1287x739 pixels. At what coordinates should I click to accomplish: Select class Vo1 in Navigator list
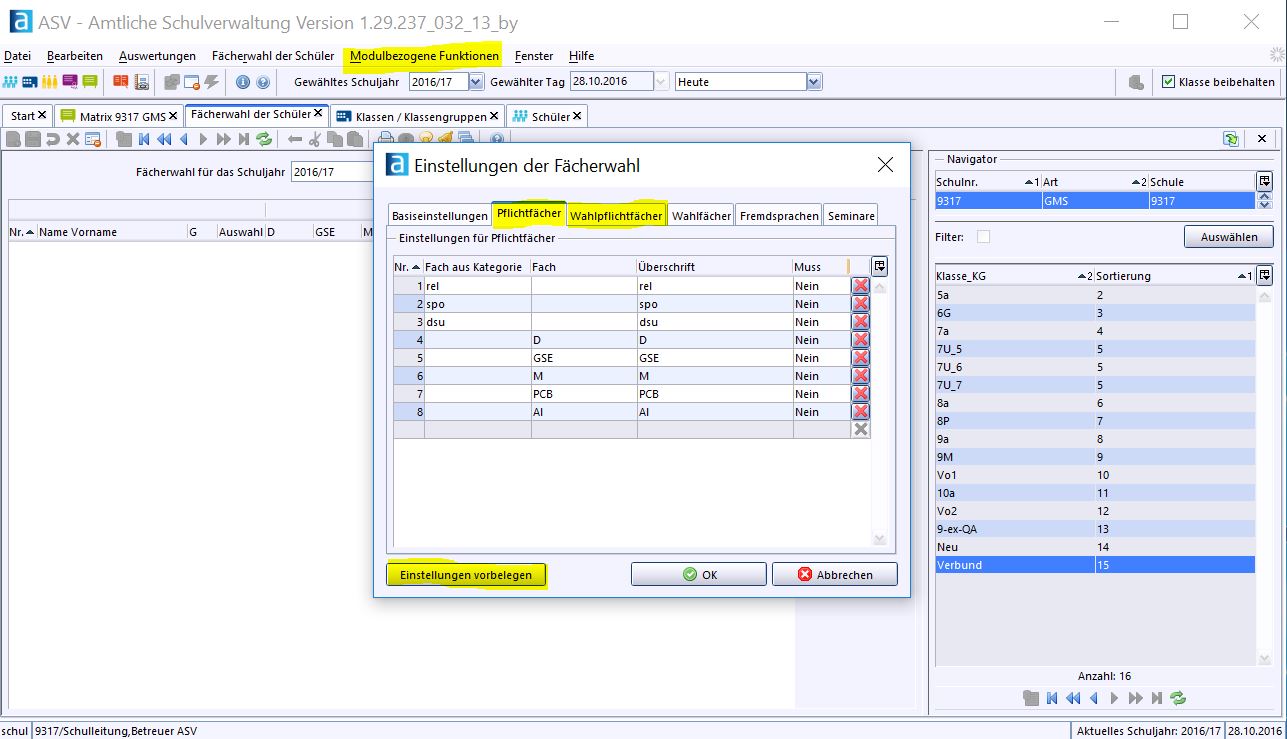(x=1094, y=475)
